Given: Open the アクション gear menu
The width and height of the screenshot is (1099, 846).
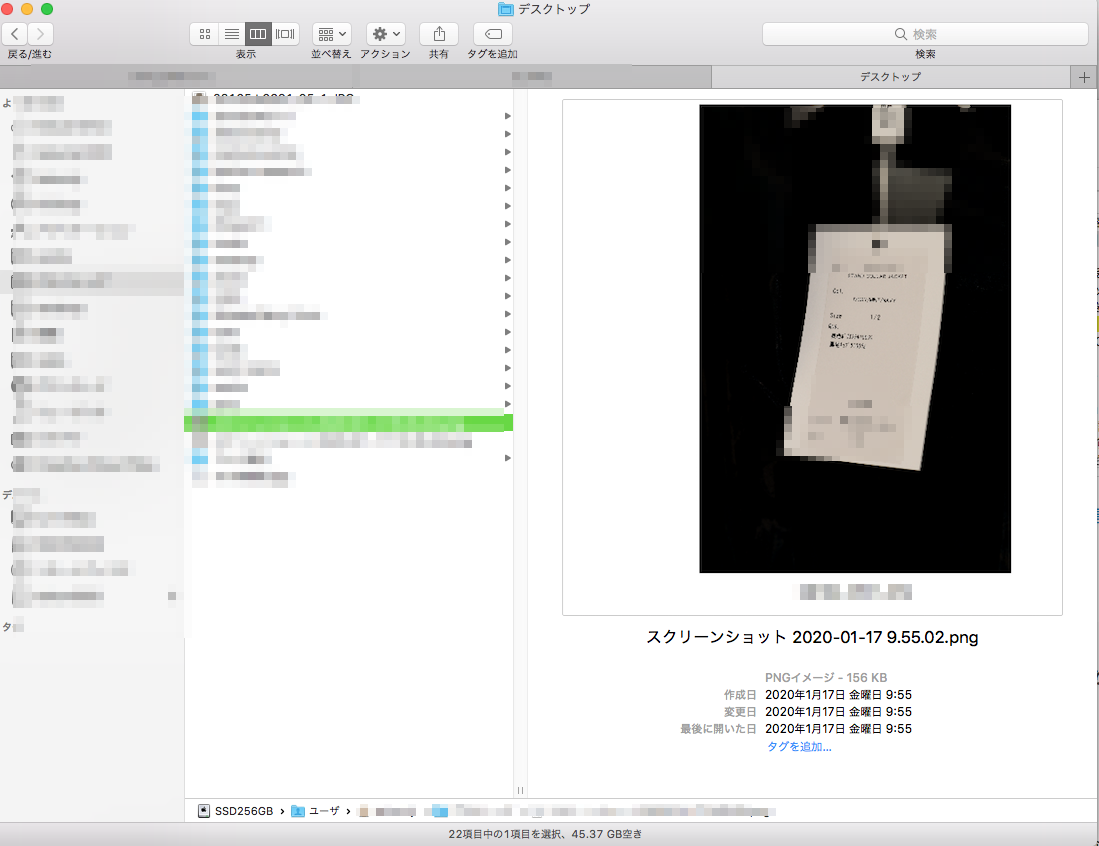Looking at the screenshot, I should [x=385, y=34].
